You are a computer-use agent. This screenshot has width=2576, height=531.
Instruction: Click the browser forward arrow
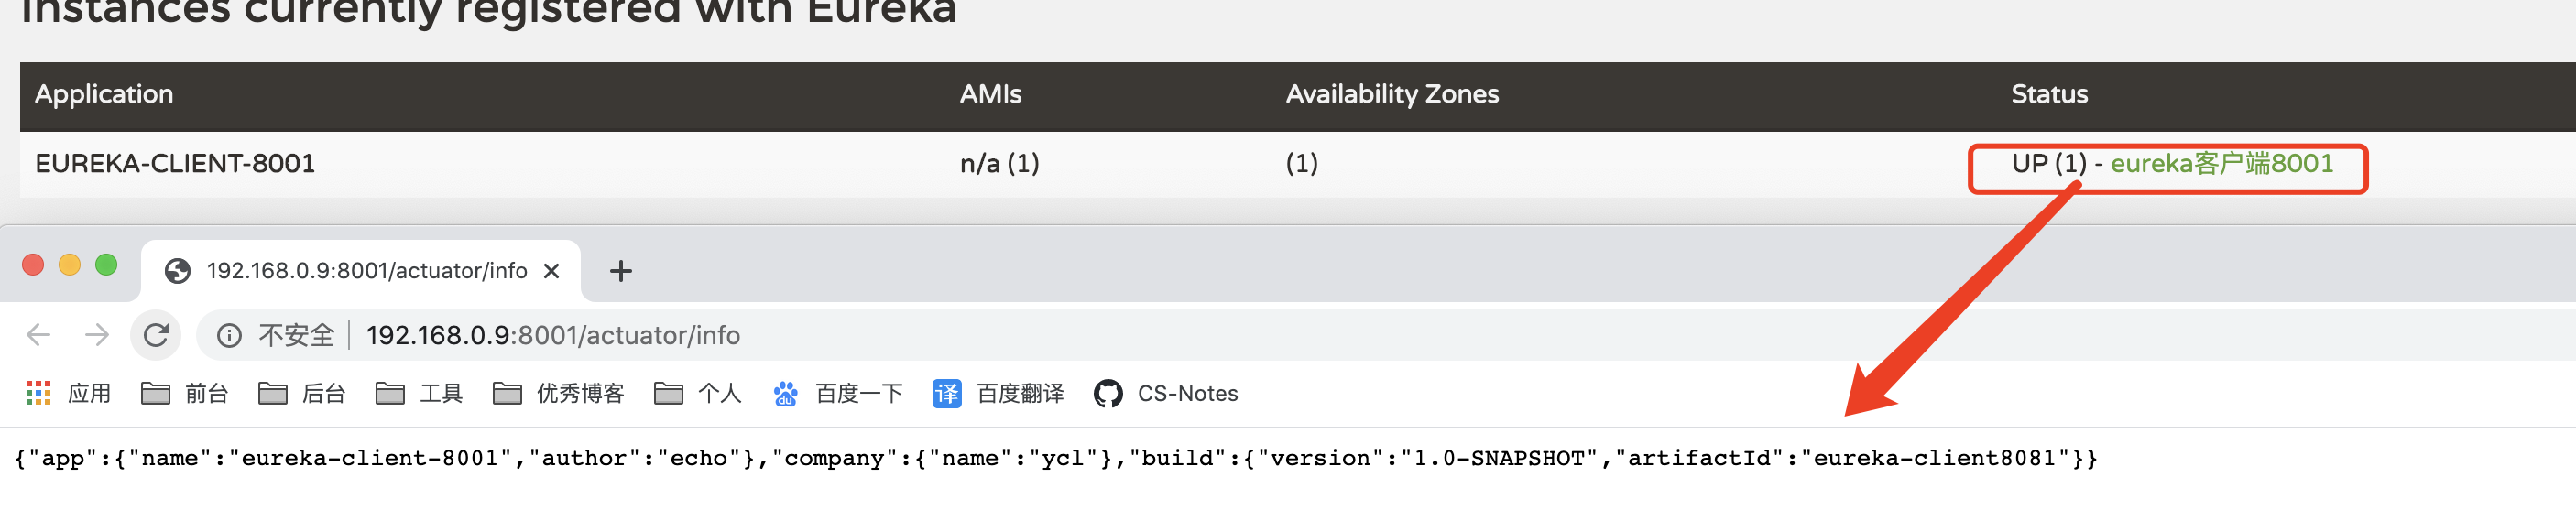[x=97, y=335]
